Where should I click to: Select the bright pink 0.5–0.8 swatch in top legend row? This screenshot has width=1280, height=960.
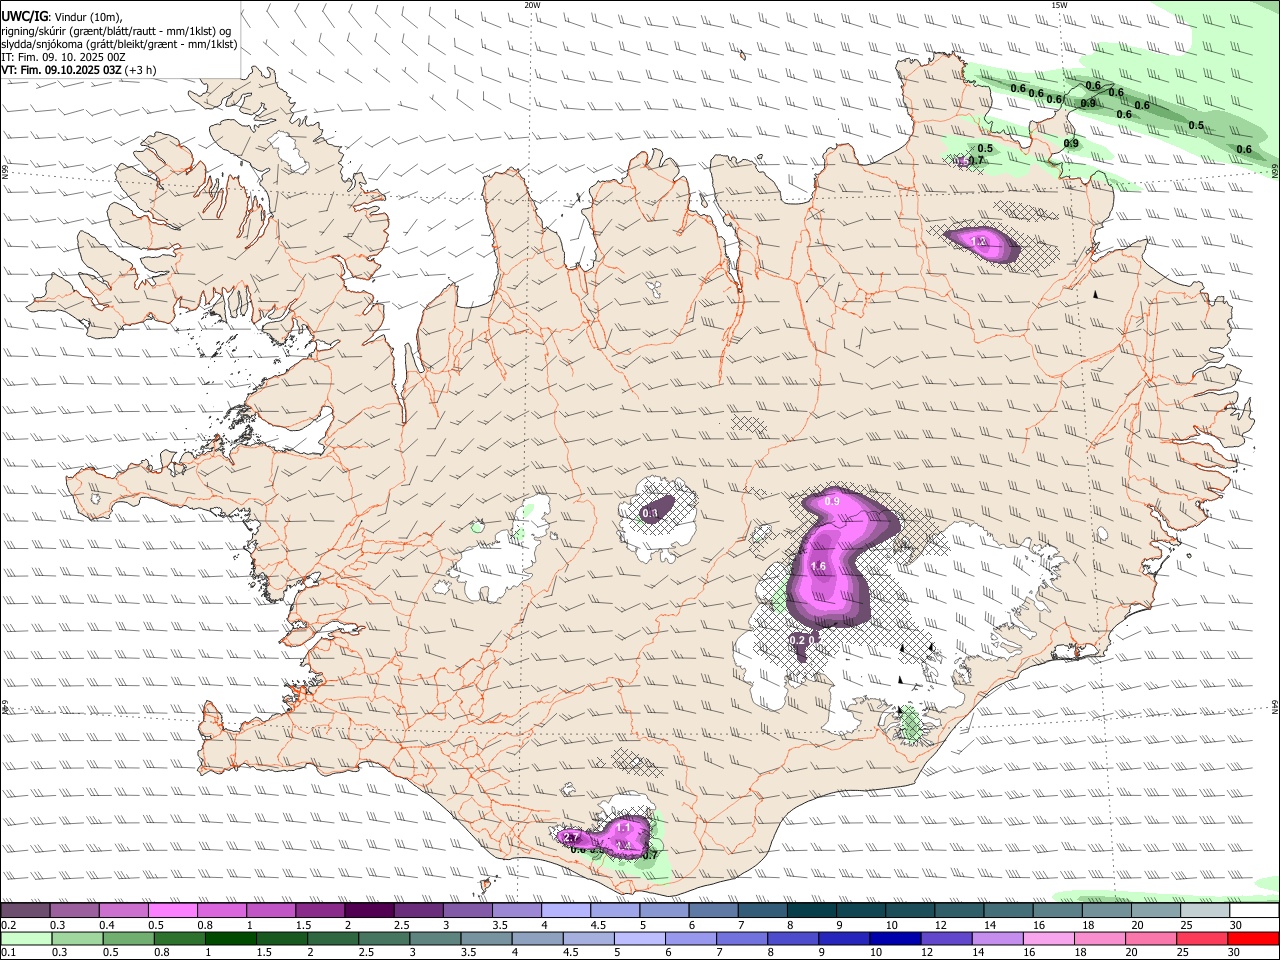[172, 910]
